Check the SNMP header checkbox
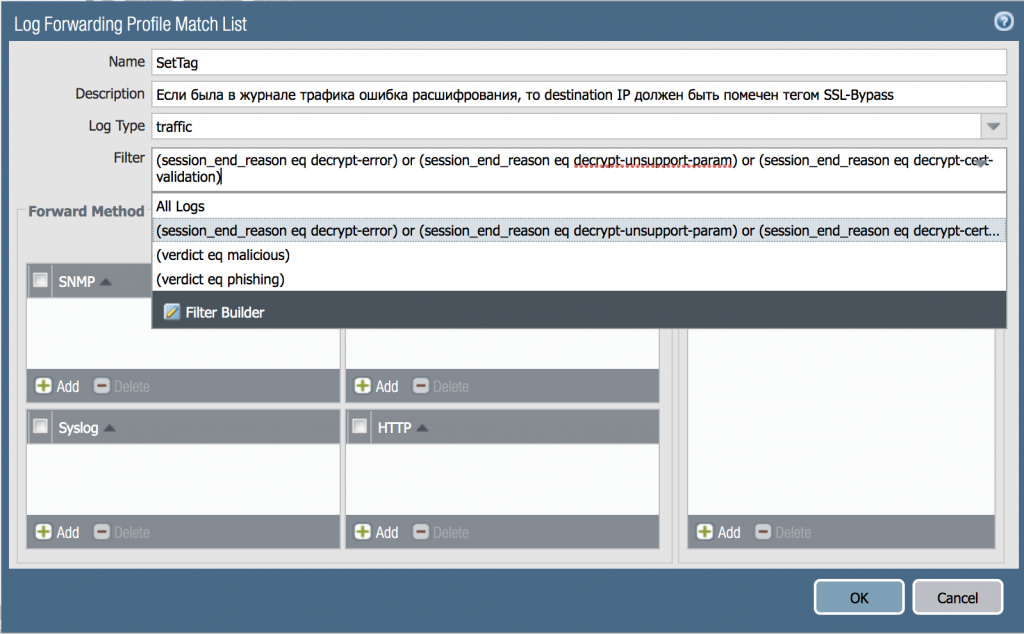 click(40, 281)
